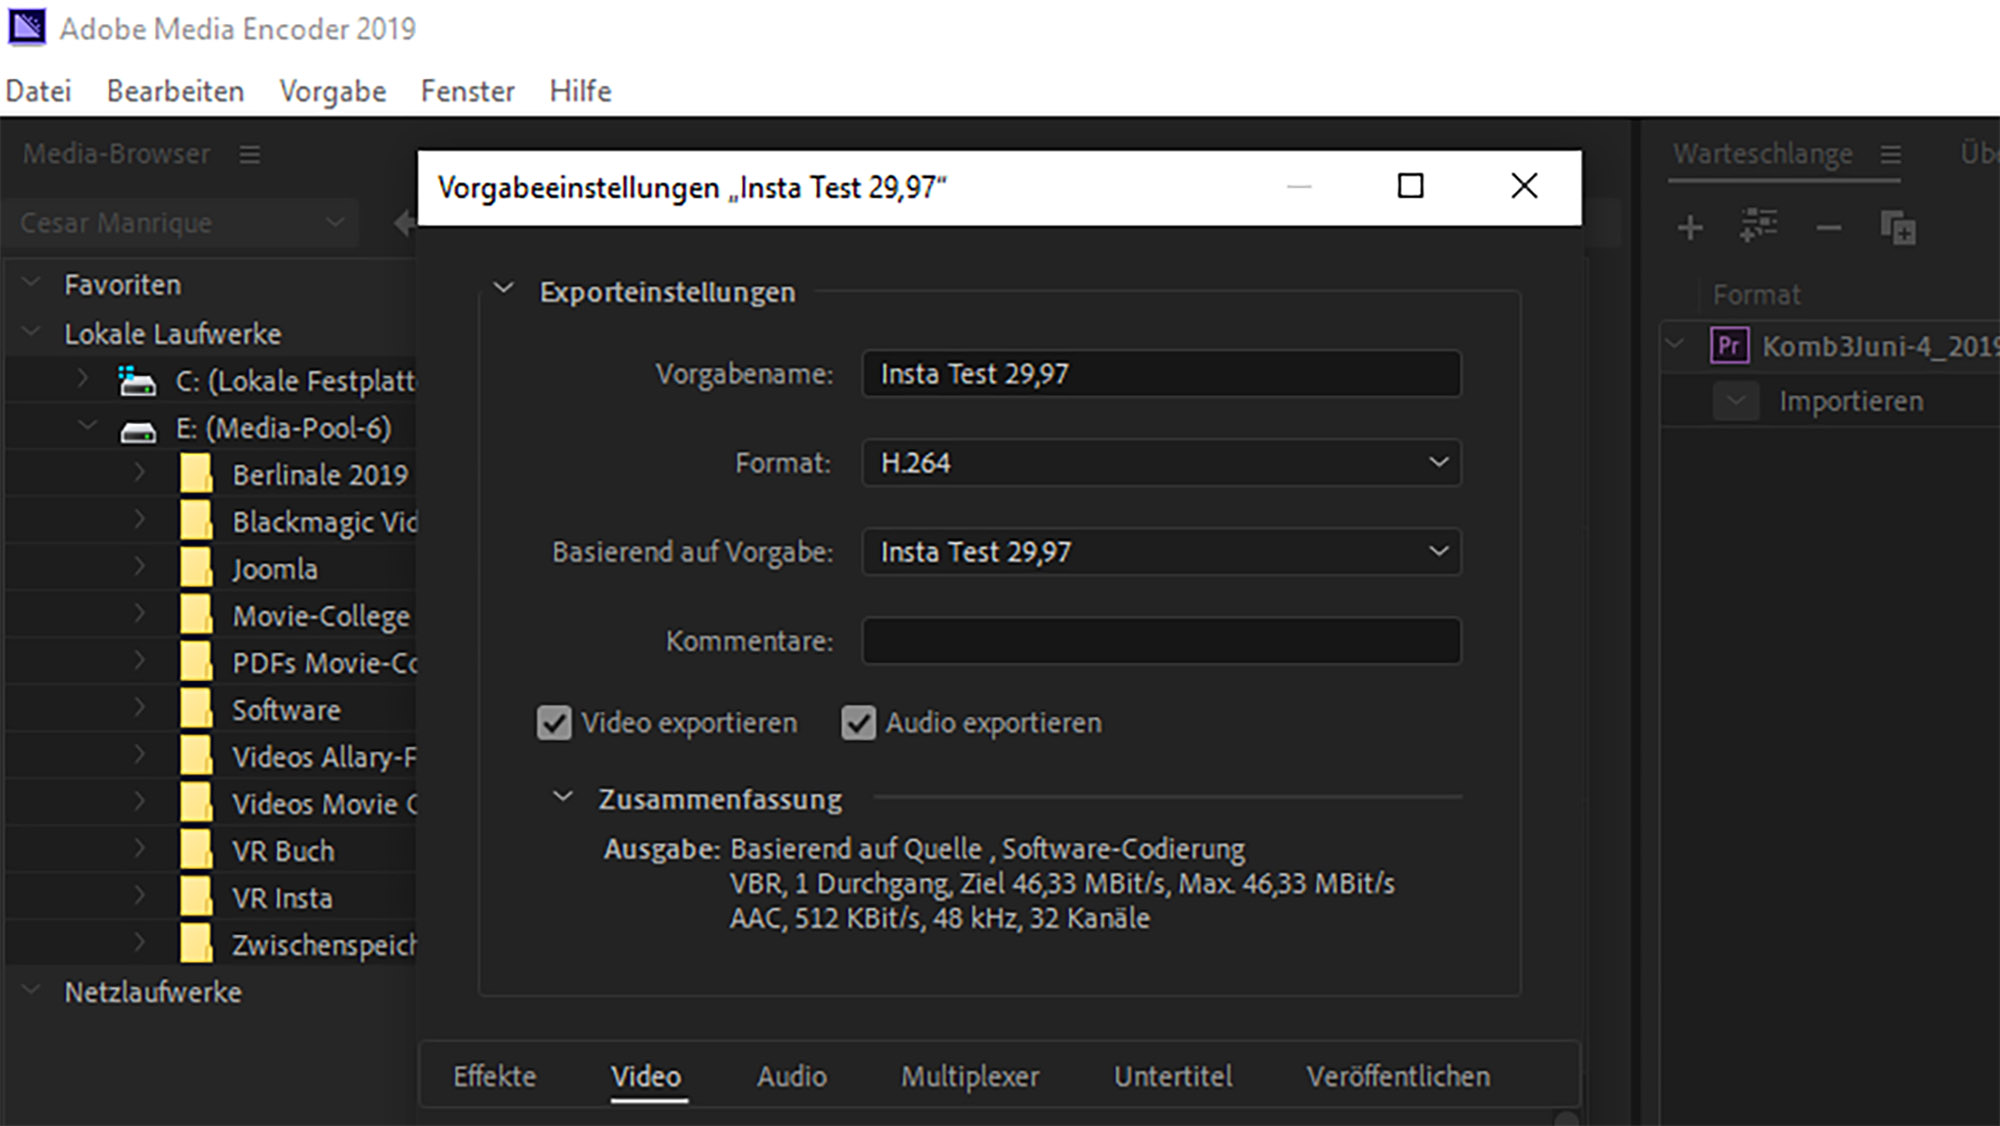The height and width of the screenshot is (1126, 2000).
Task: Collapse the Exporteinstellungen section
Action: point(504,289)
